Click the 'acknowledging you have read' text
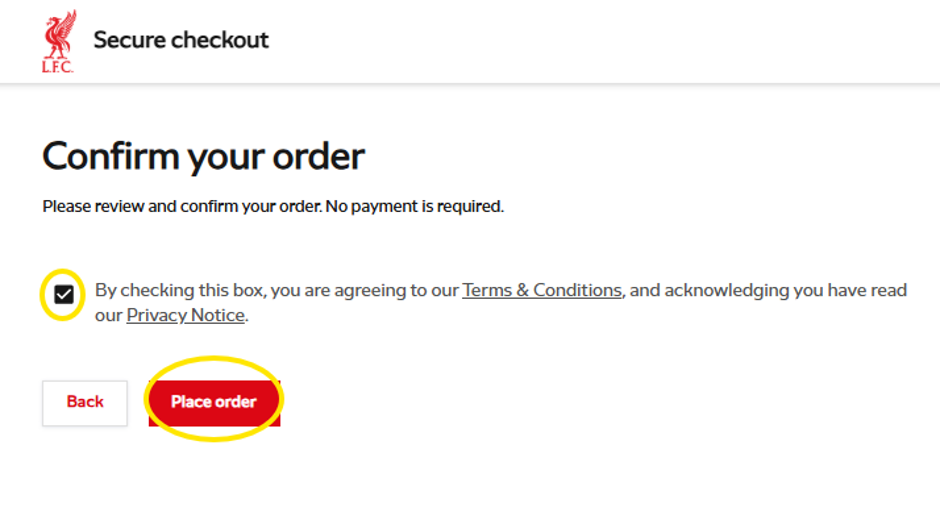Image resolution: width=940 pixels, height=520 pixels. (785, 290)
